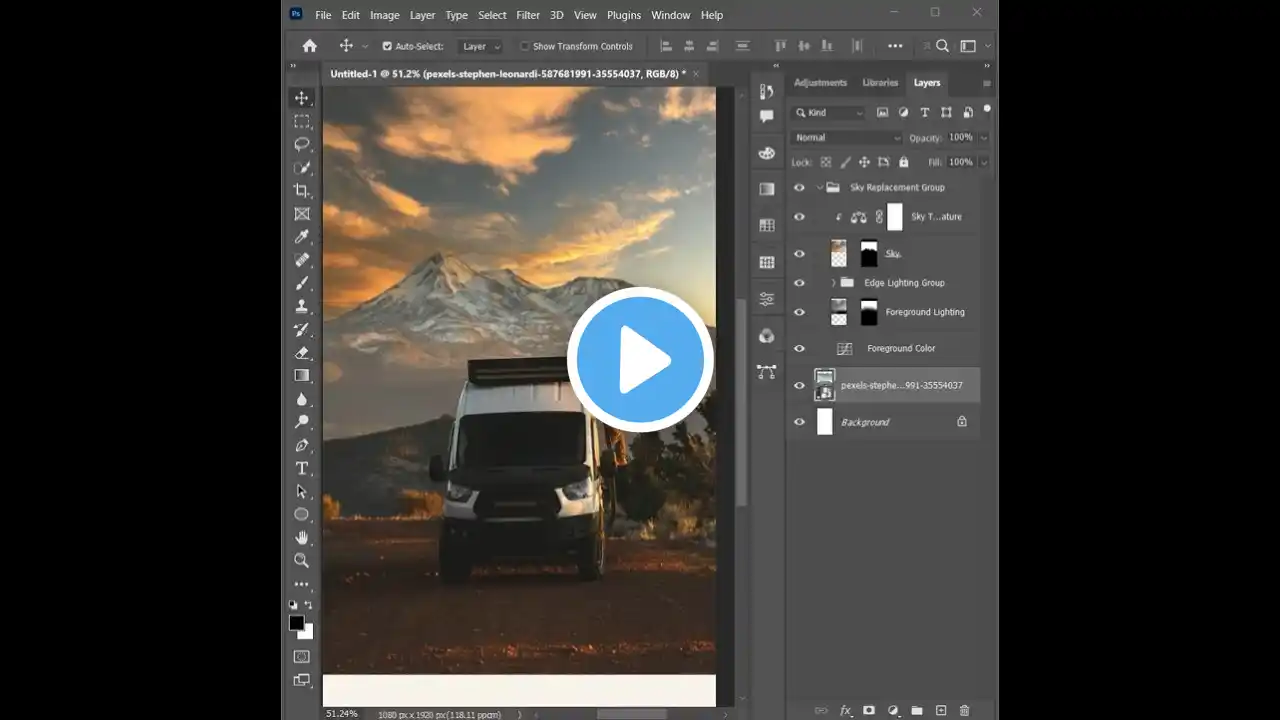The height and width of the screenshot is (720, 1280).
Task: Select the Gradient tool
Action: (x=301, y=375)
